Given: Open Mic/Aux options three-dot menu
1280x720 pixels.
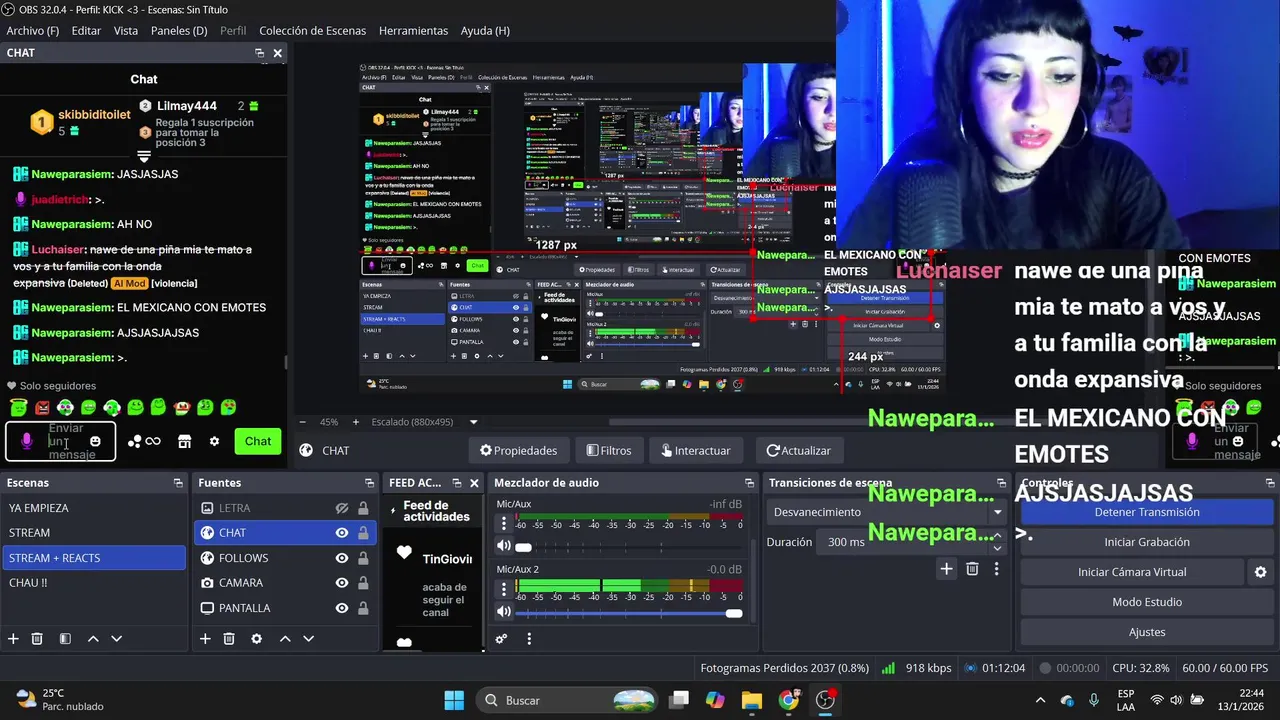Looking at the screenshot, I should click(503, 524).
